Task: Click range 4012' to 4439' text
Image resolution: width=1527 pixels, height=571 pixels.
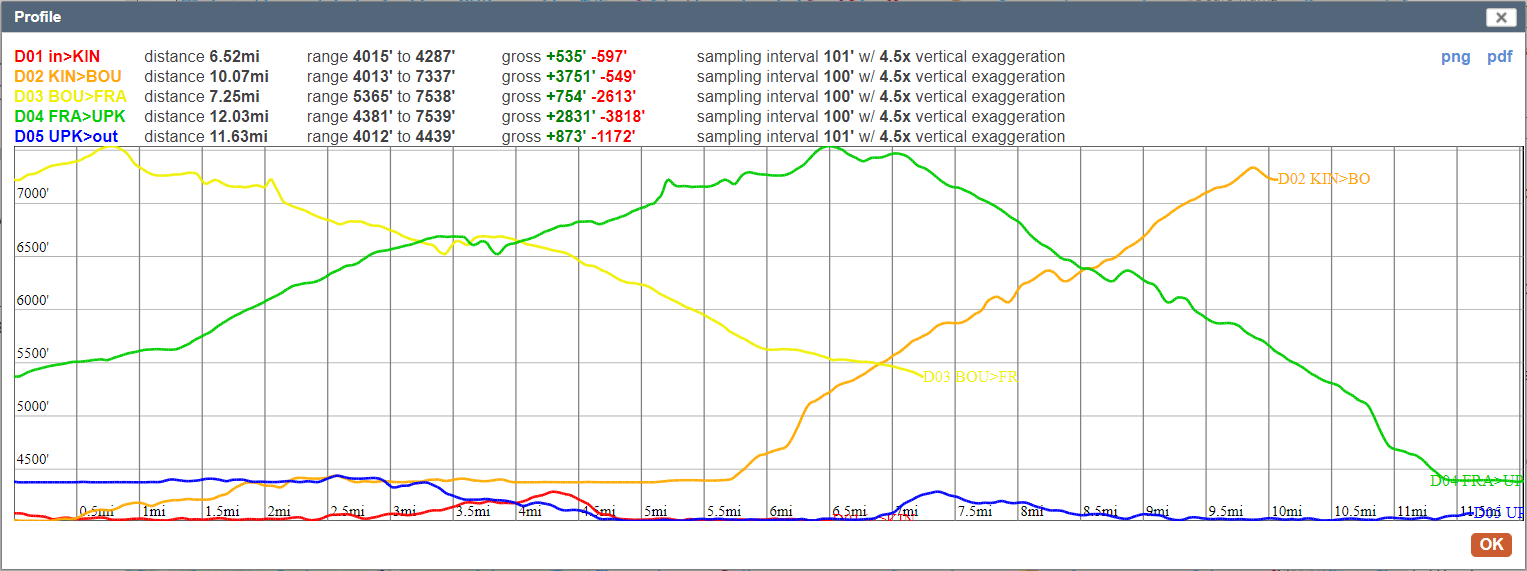Action: (381, 137)
